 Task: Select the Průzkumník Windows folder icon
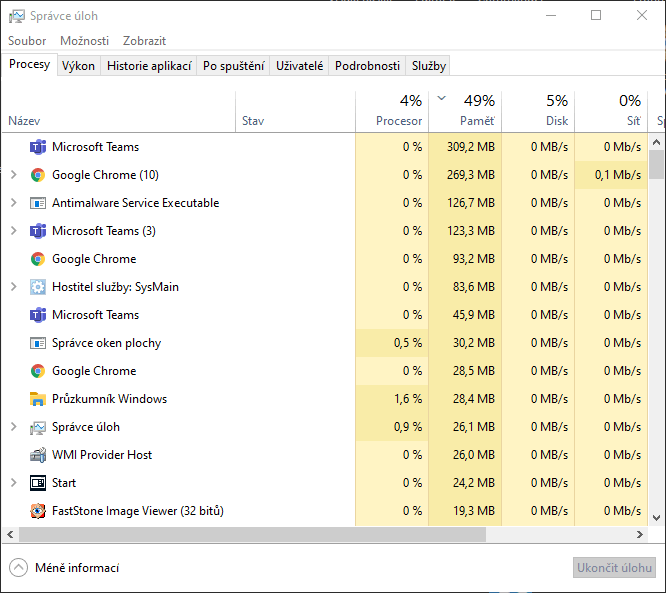pos(38,399)
